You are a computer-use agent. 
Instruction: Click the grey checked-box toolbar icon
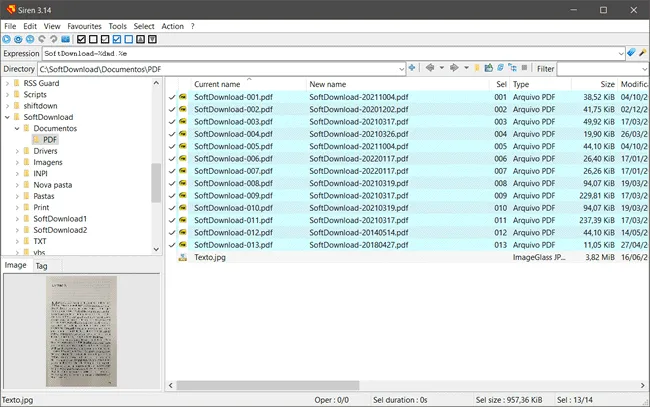[x=105, y=39]
